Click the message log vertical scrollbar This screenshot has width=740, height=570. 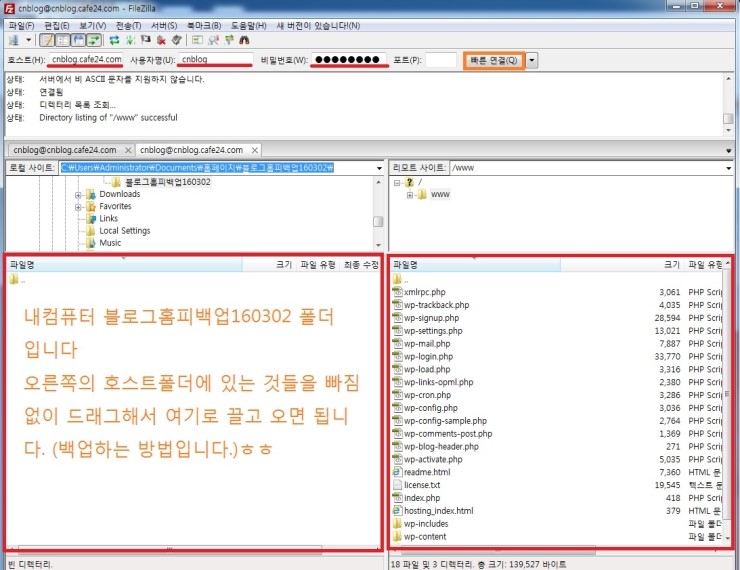(728, 105)
